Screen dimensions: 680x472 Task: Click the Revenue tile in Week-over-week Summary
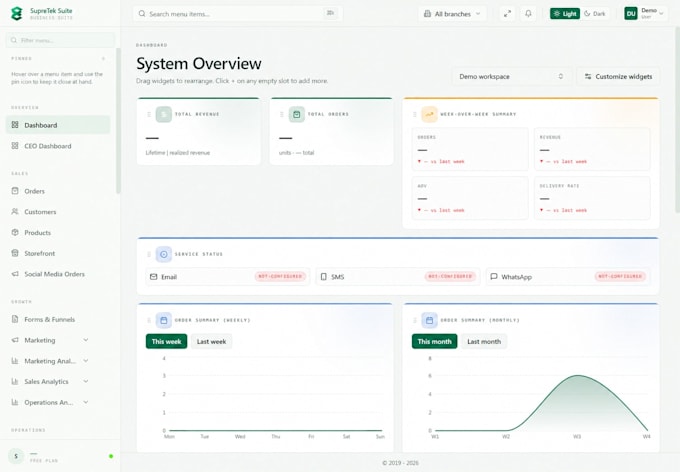coord(592,149)
